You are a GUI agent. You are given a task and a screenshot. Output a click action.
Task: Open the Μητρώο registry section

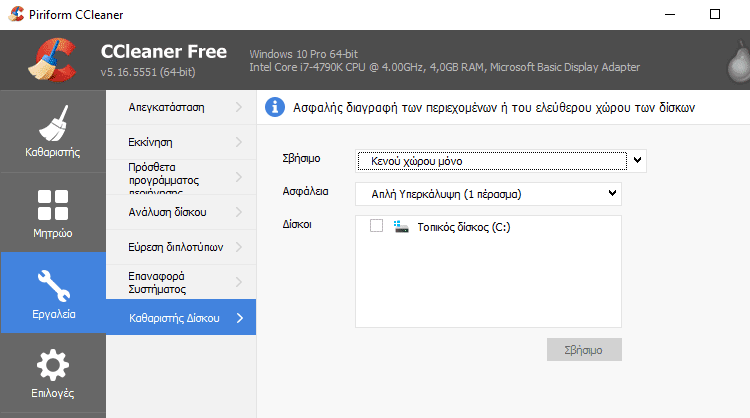53,212
